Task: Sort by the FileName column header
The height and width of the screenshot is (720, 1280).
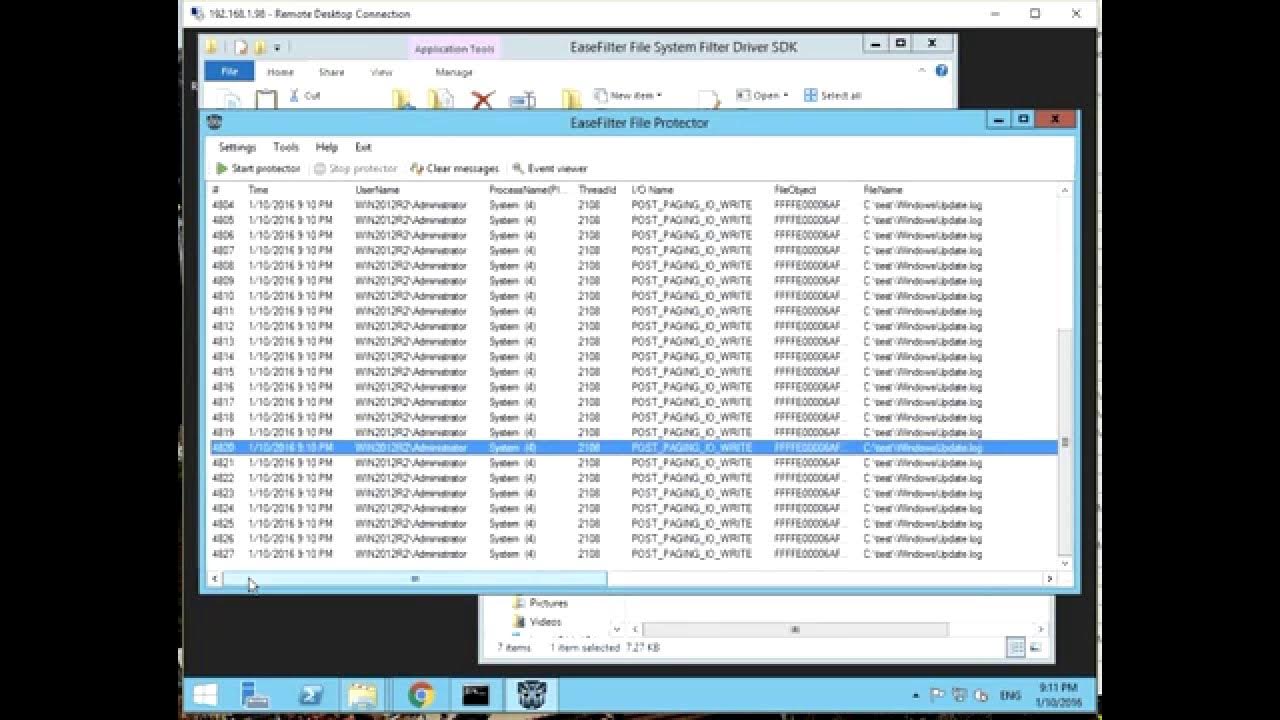Action: coord(883,190)
